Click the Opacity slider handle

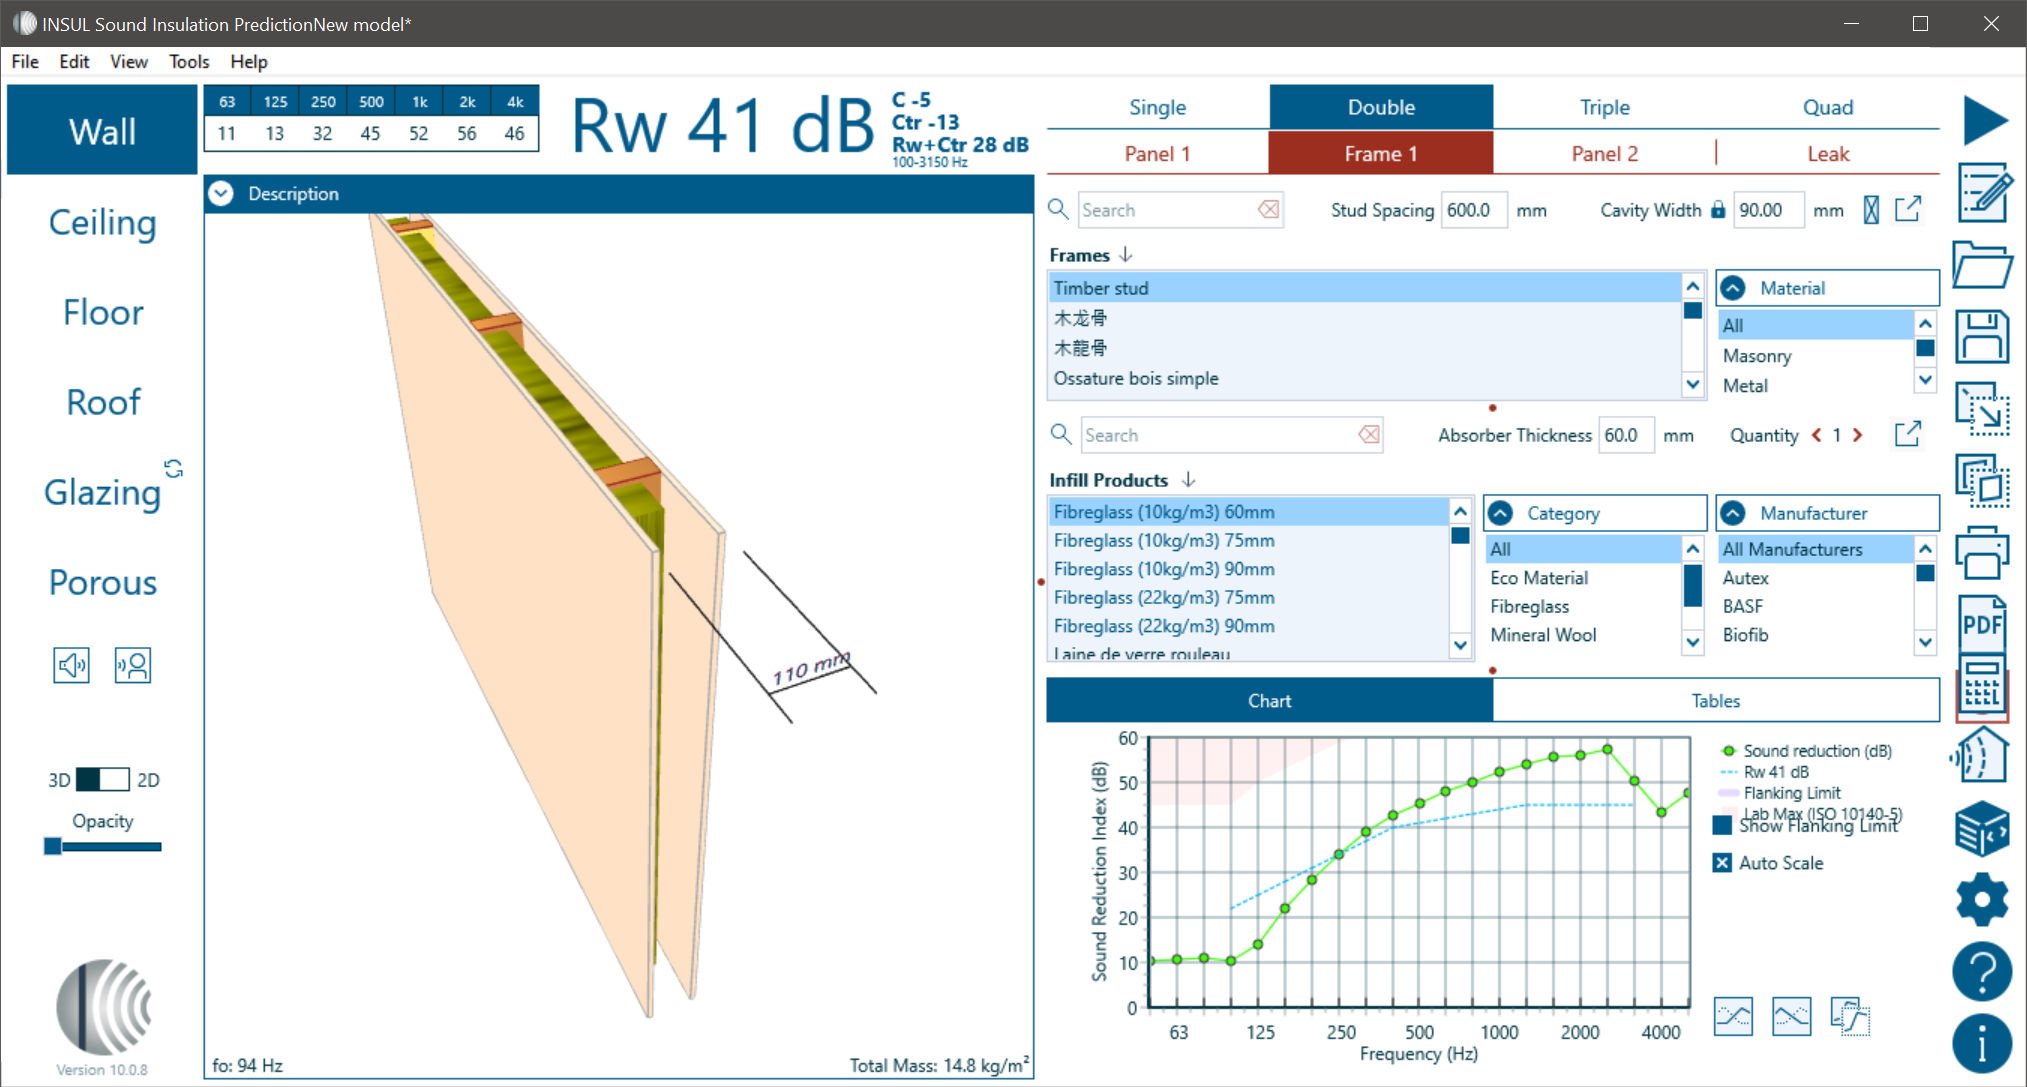[53, 846]
